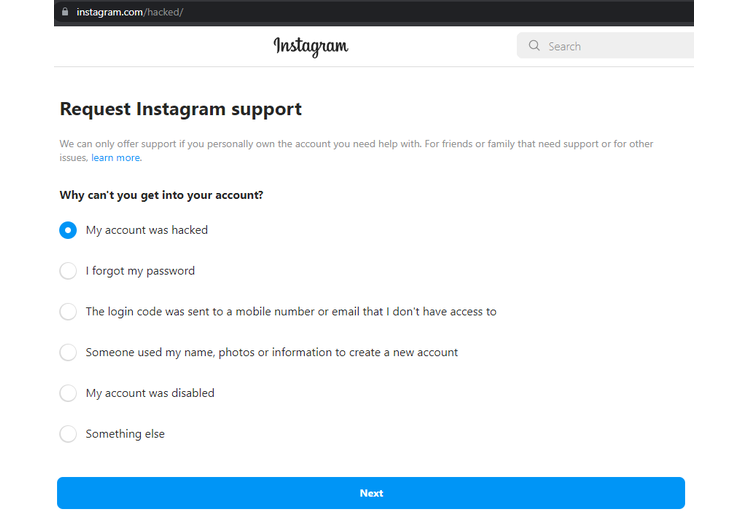Click the "My account was disabled" label text
The width and height of the screenshot is (750, 512).
[x=150, y=393]
